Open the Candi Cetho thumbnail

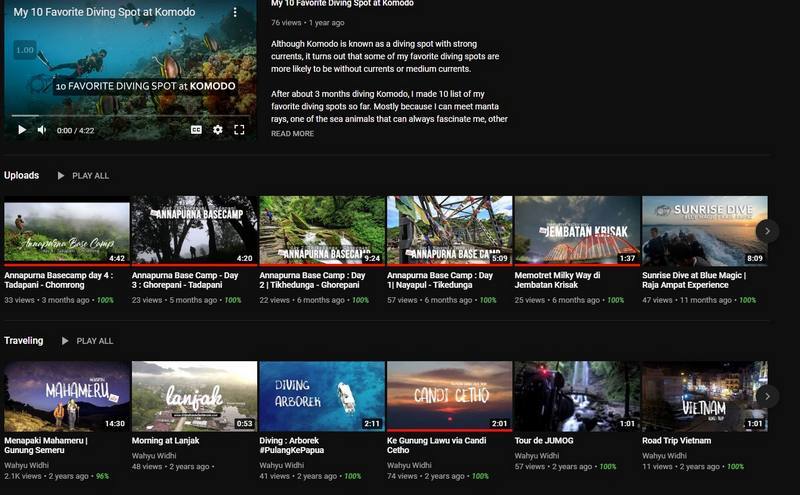[x=449, y=397]
